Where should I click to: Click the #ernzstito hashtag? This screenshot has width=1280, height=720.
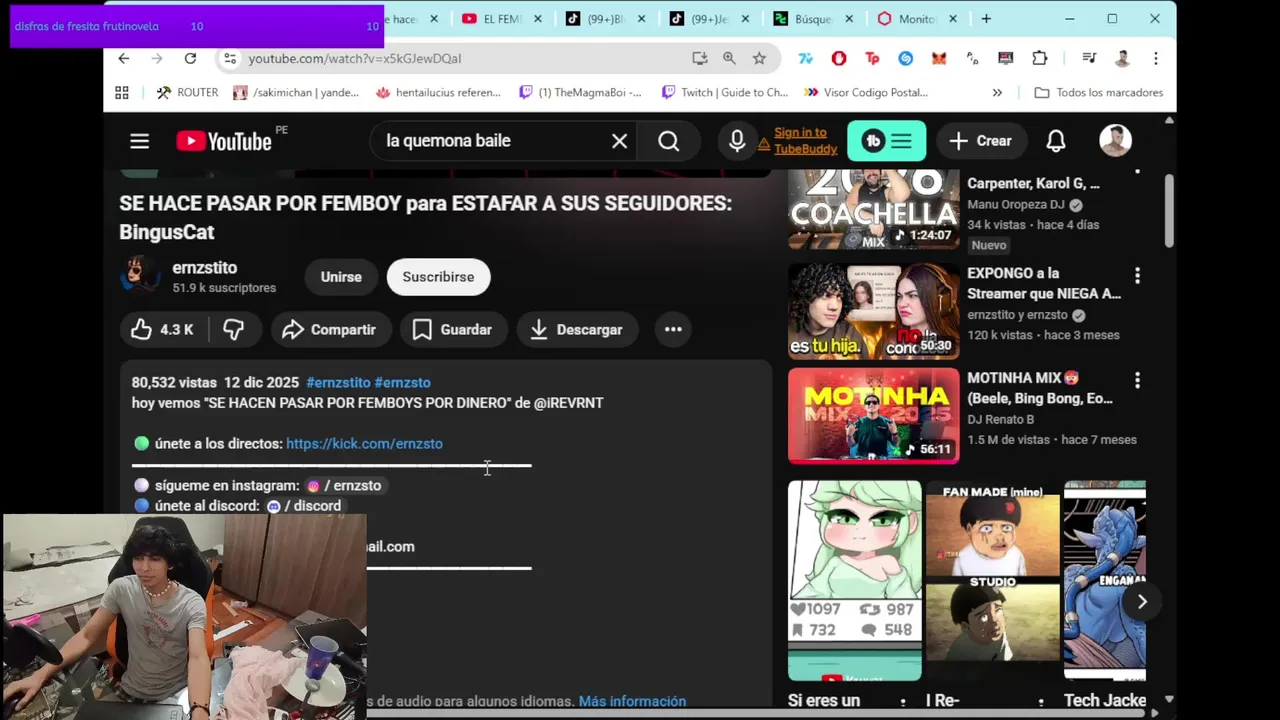tap(338, 383)
